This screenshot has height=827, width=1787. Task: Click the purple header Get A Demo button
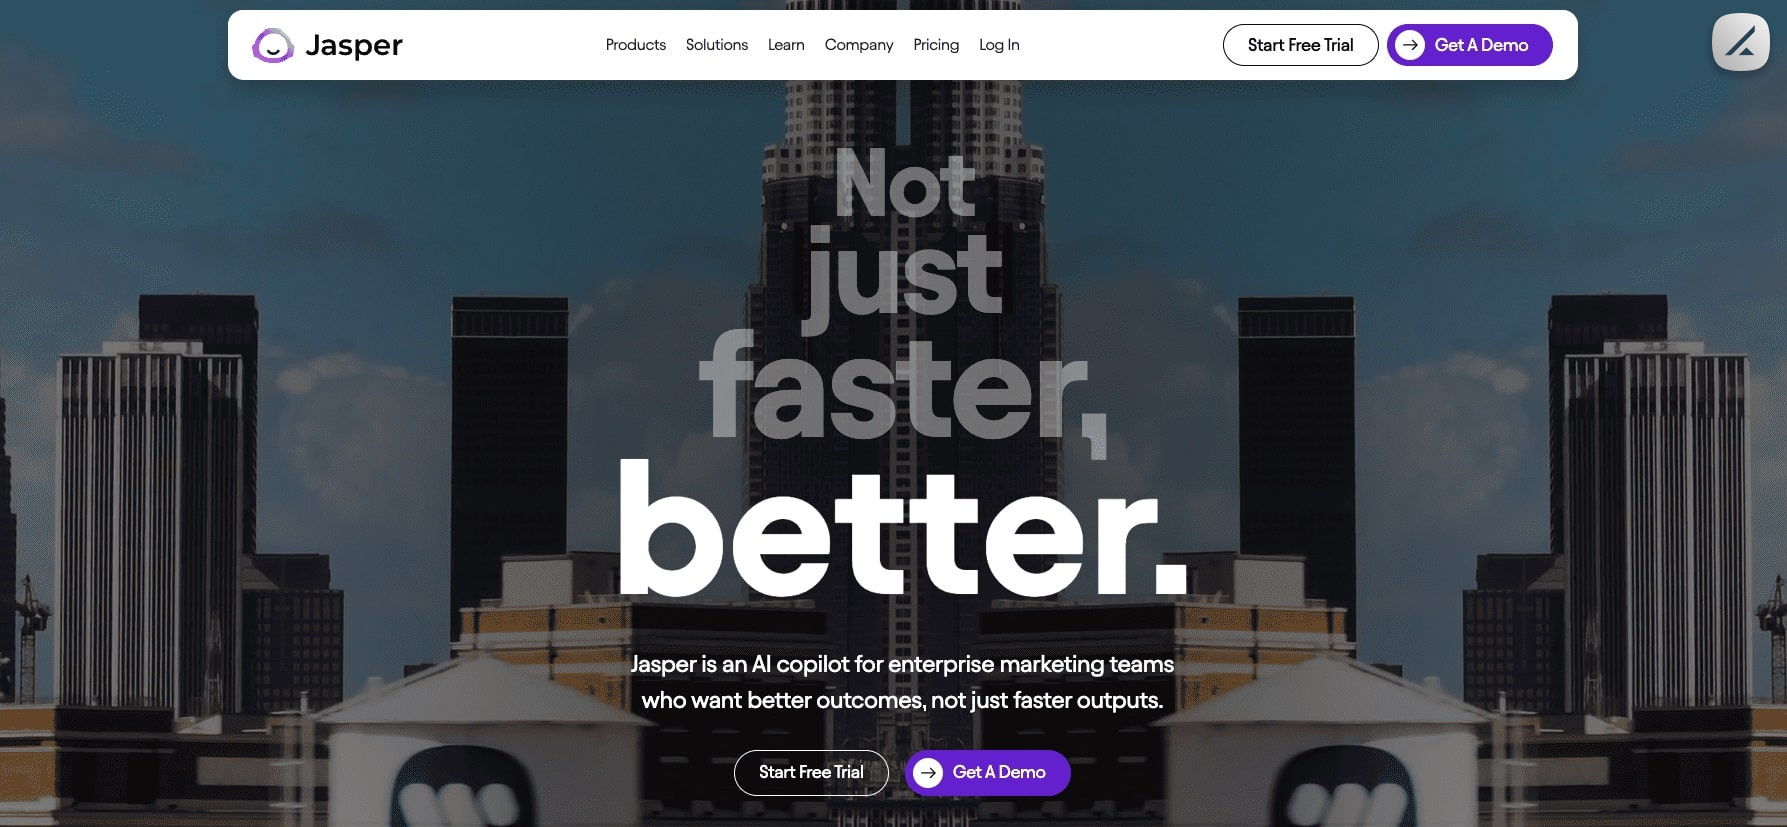[1469, 45]
